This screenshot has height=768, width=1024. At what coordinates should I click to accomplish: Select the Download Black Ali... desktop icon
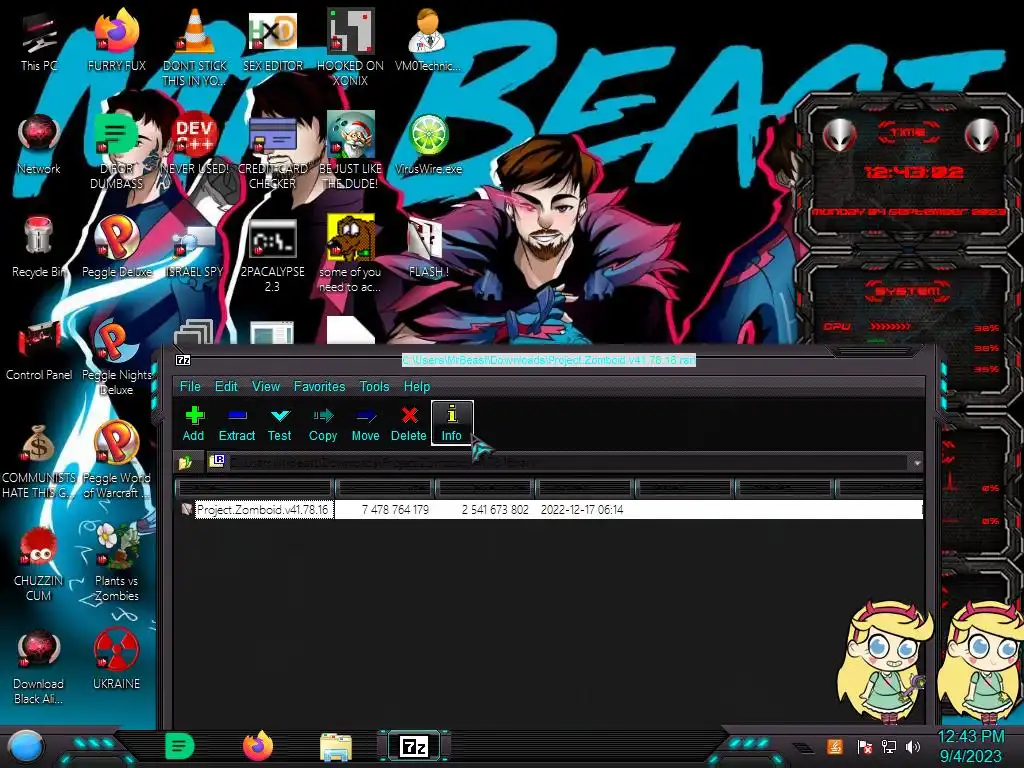[x=39, y=667]
